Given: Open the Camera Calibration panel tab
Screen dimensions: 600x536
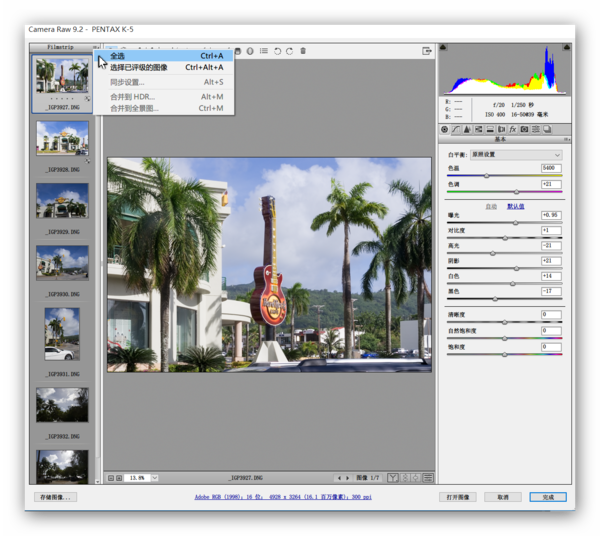Looking at the screenshot, I should click(x=524, y=129).
